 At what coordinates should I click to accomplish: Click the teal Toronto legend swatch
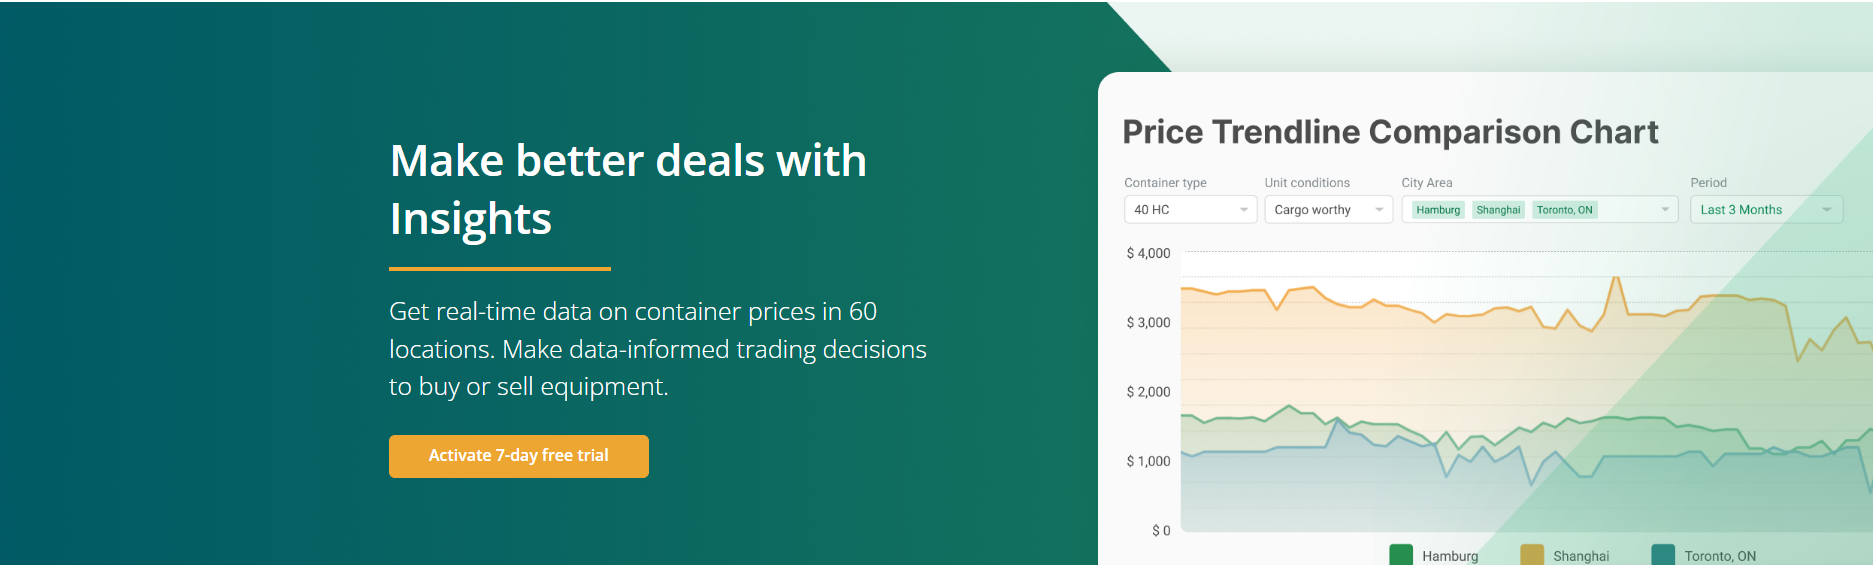pyautogui.click(x=1663, y=555)
